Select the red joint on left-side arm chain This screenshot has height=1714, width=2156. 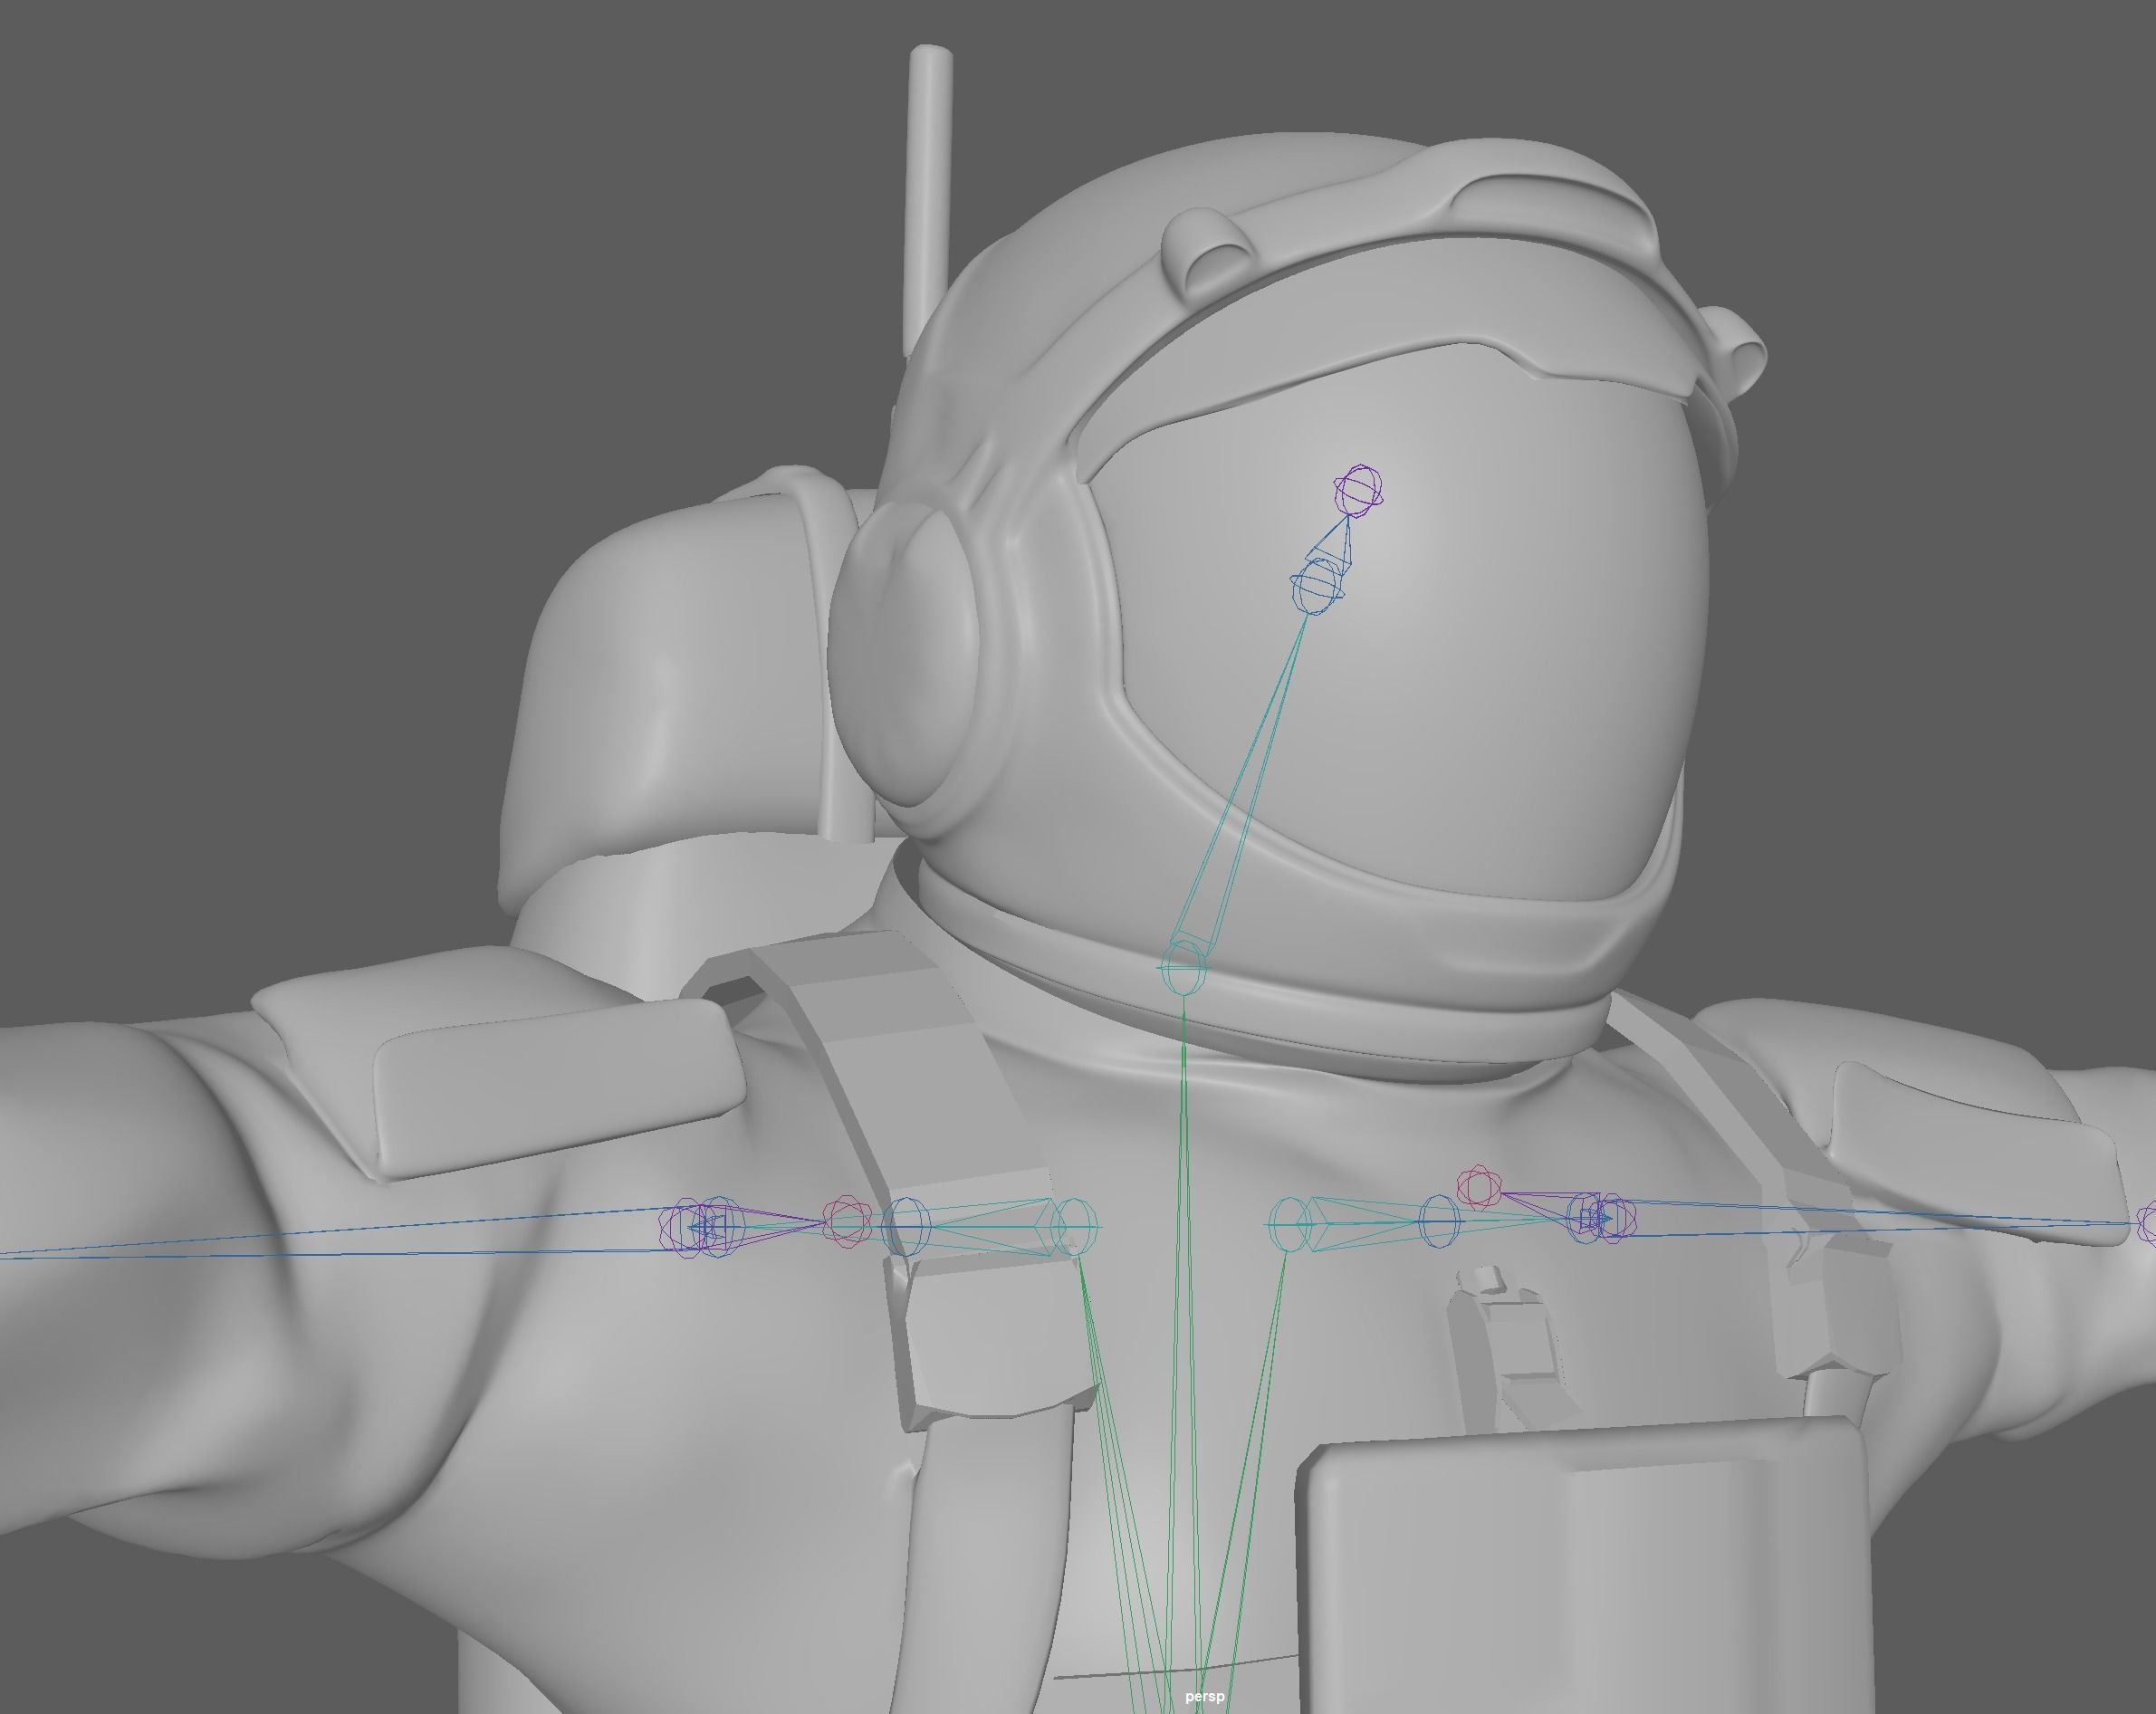click(x=846, y=1222)
